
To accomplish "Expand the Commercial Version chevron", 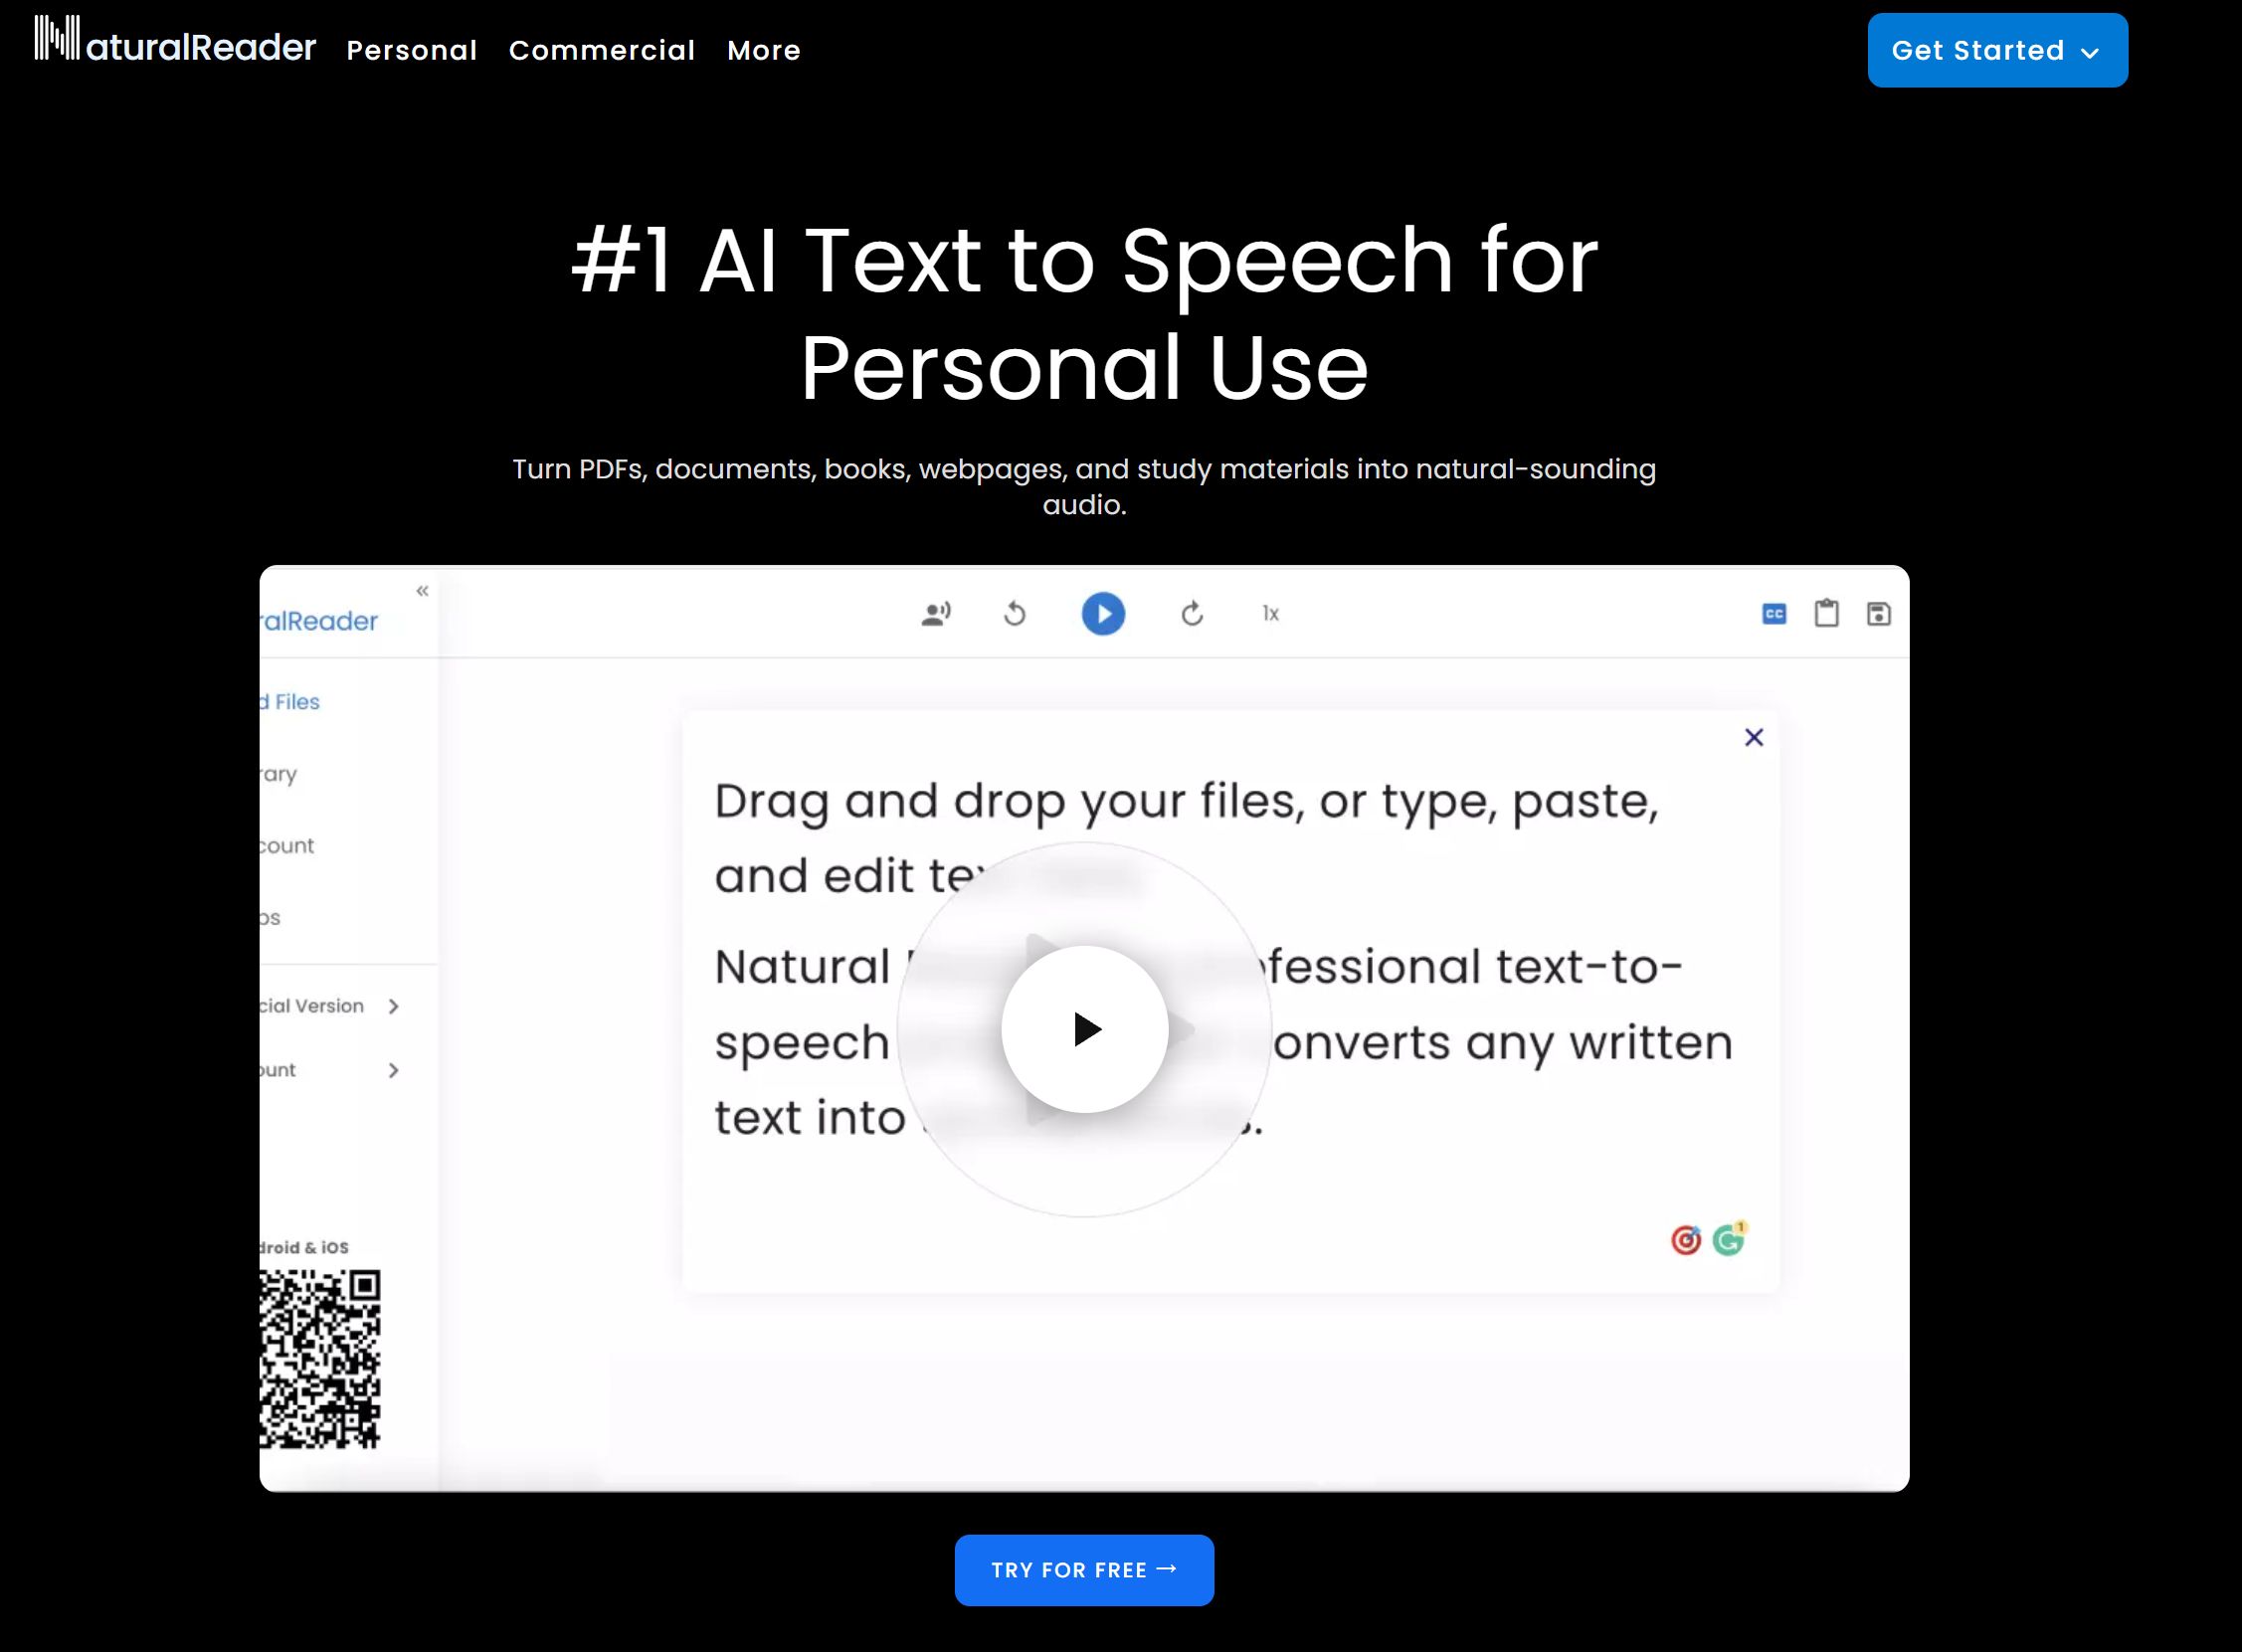I will coord(393,1006).
